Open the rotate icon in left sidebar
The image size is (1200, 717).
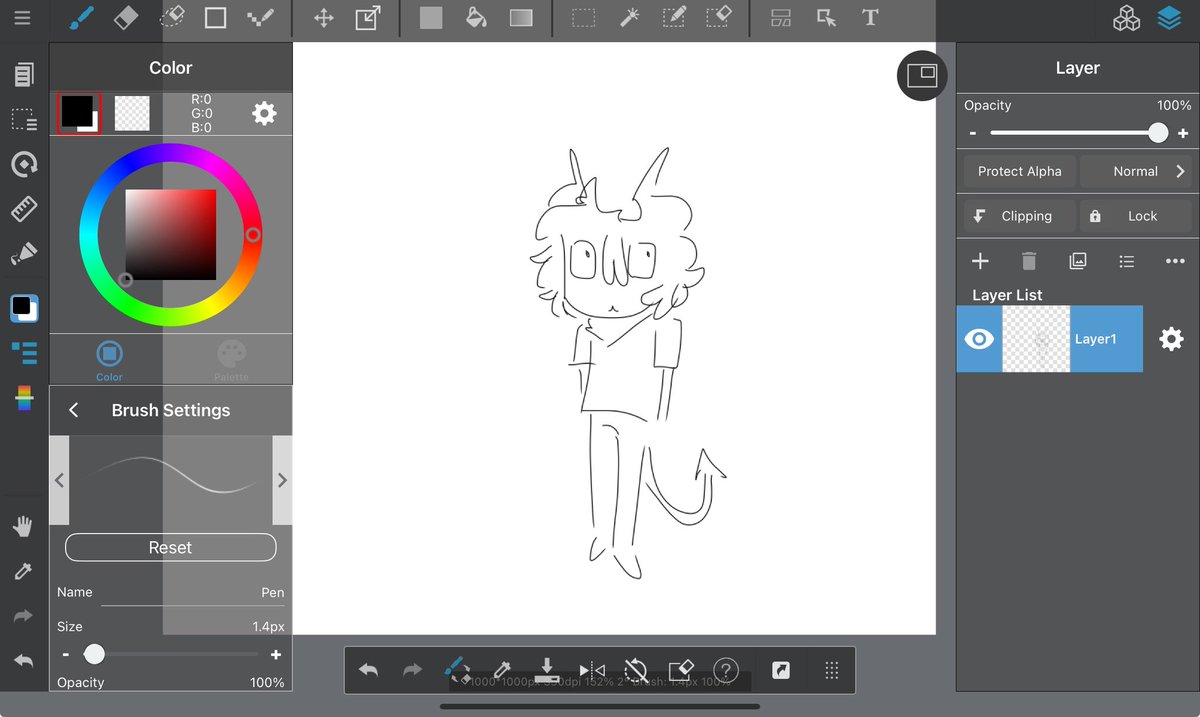pyautogui.click(x=24, y=165)
